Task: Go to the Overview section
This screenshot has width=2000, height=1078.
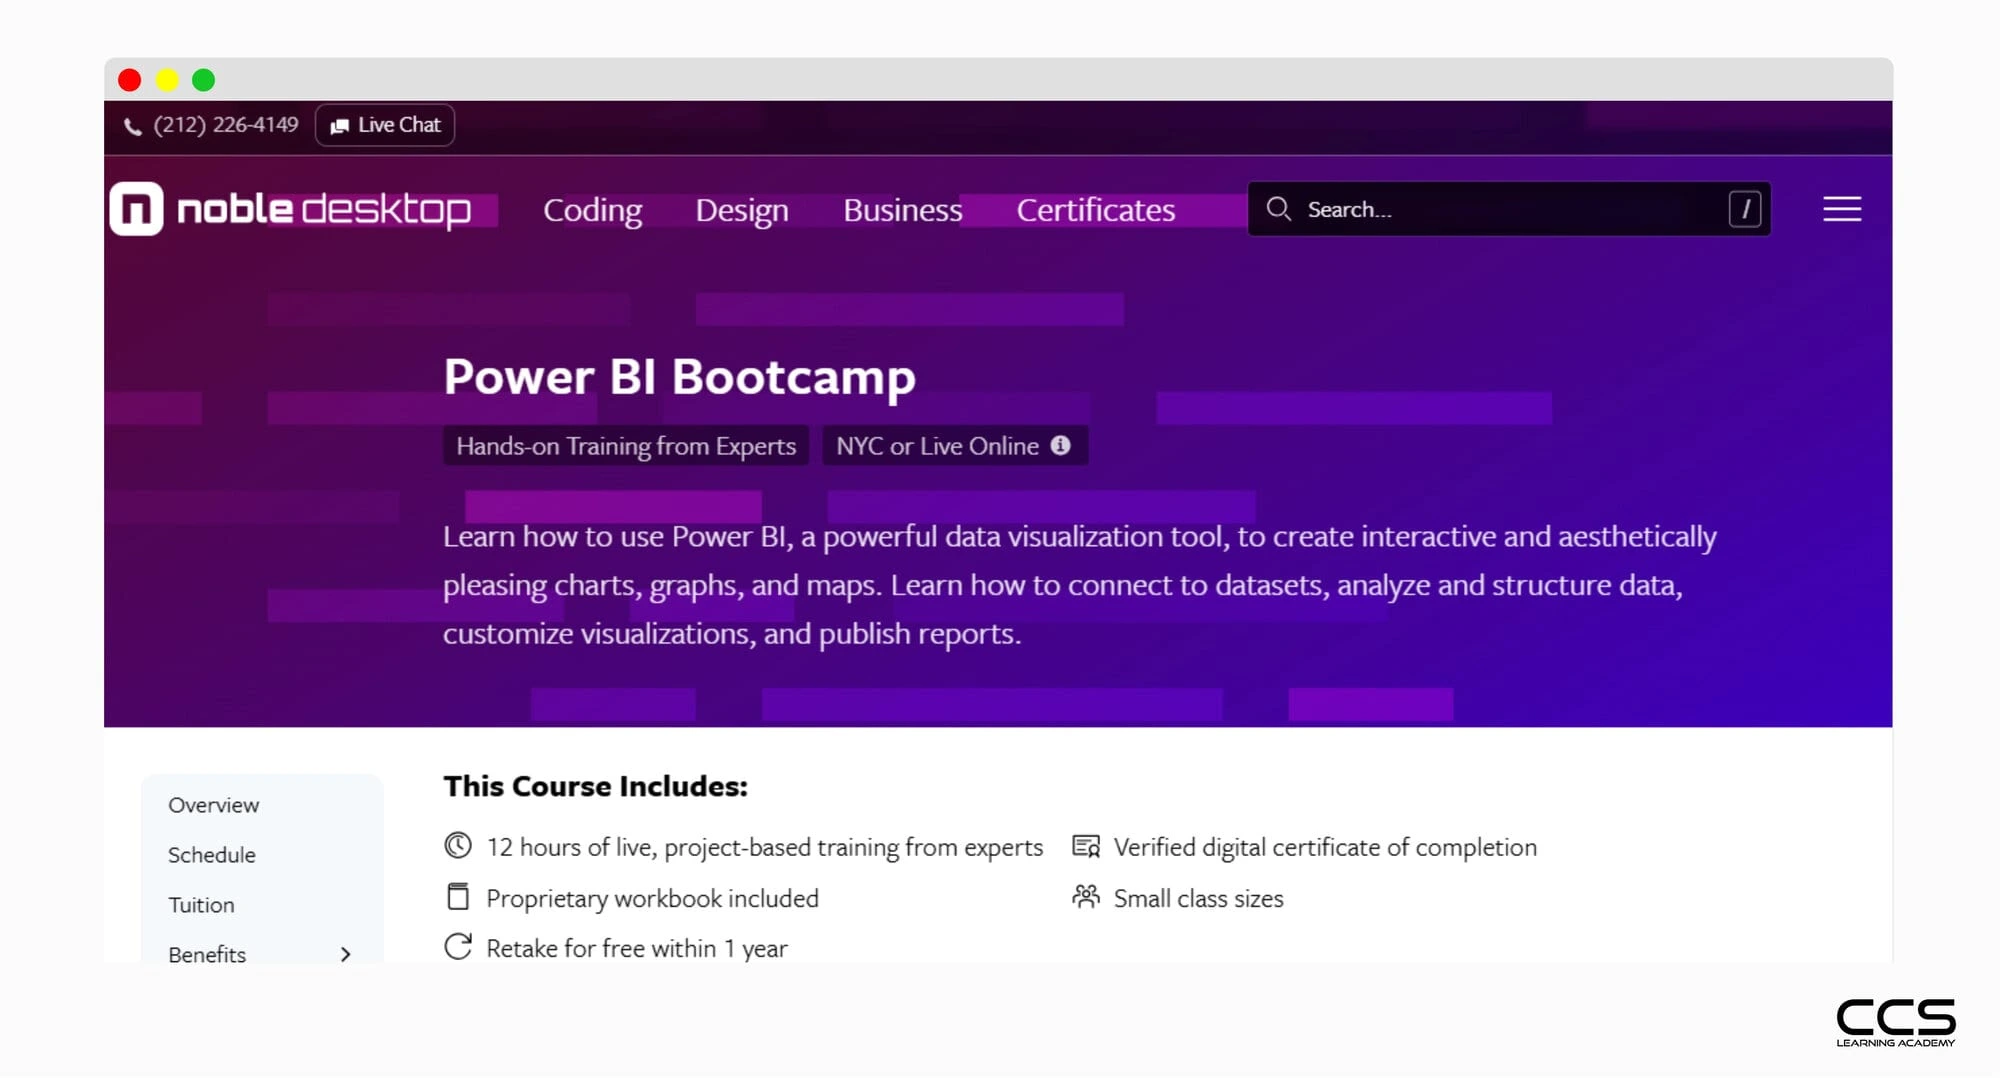Action: [x=213, y=805]
